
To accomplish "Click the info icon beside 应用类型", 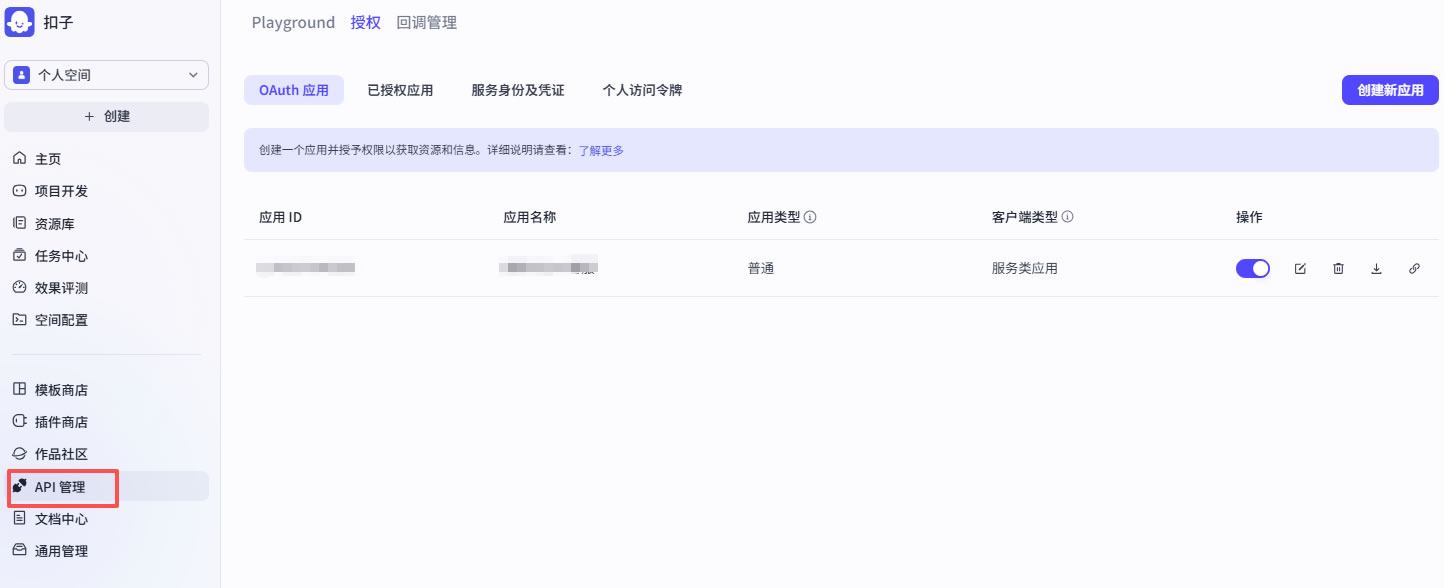I will (x=810, y=217).
